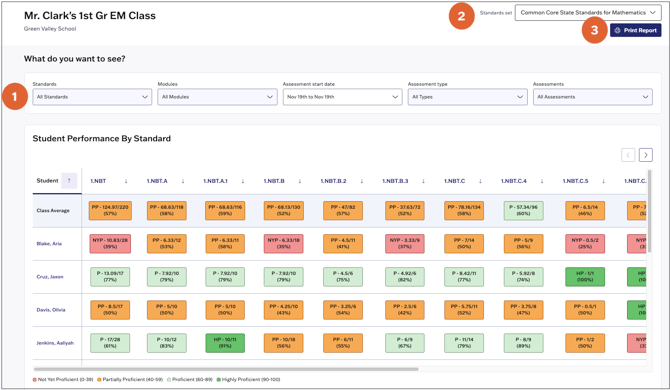Click the sort arrow next to 1.NBT.C.4

pyautogui.click(x=542, y=181)
